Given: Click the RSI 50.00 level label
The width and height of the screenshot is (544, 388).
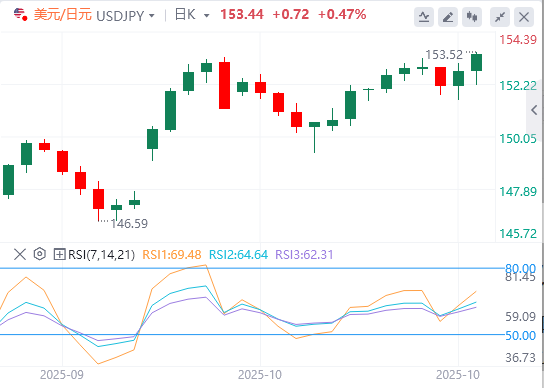Looking at the screenshot, I should tap(520, 336).
